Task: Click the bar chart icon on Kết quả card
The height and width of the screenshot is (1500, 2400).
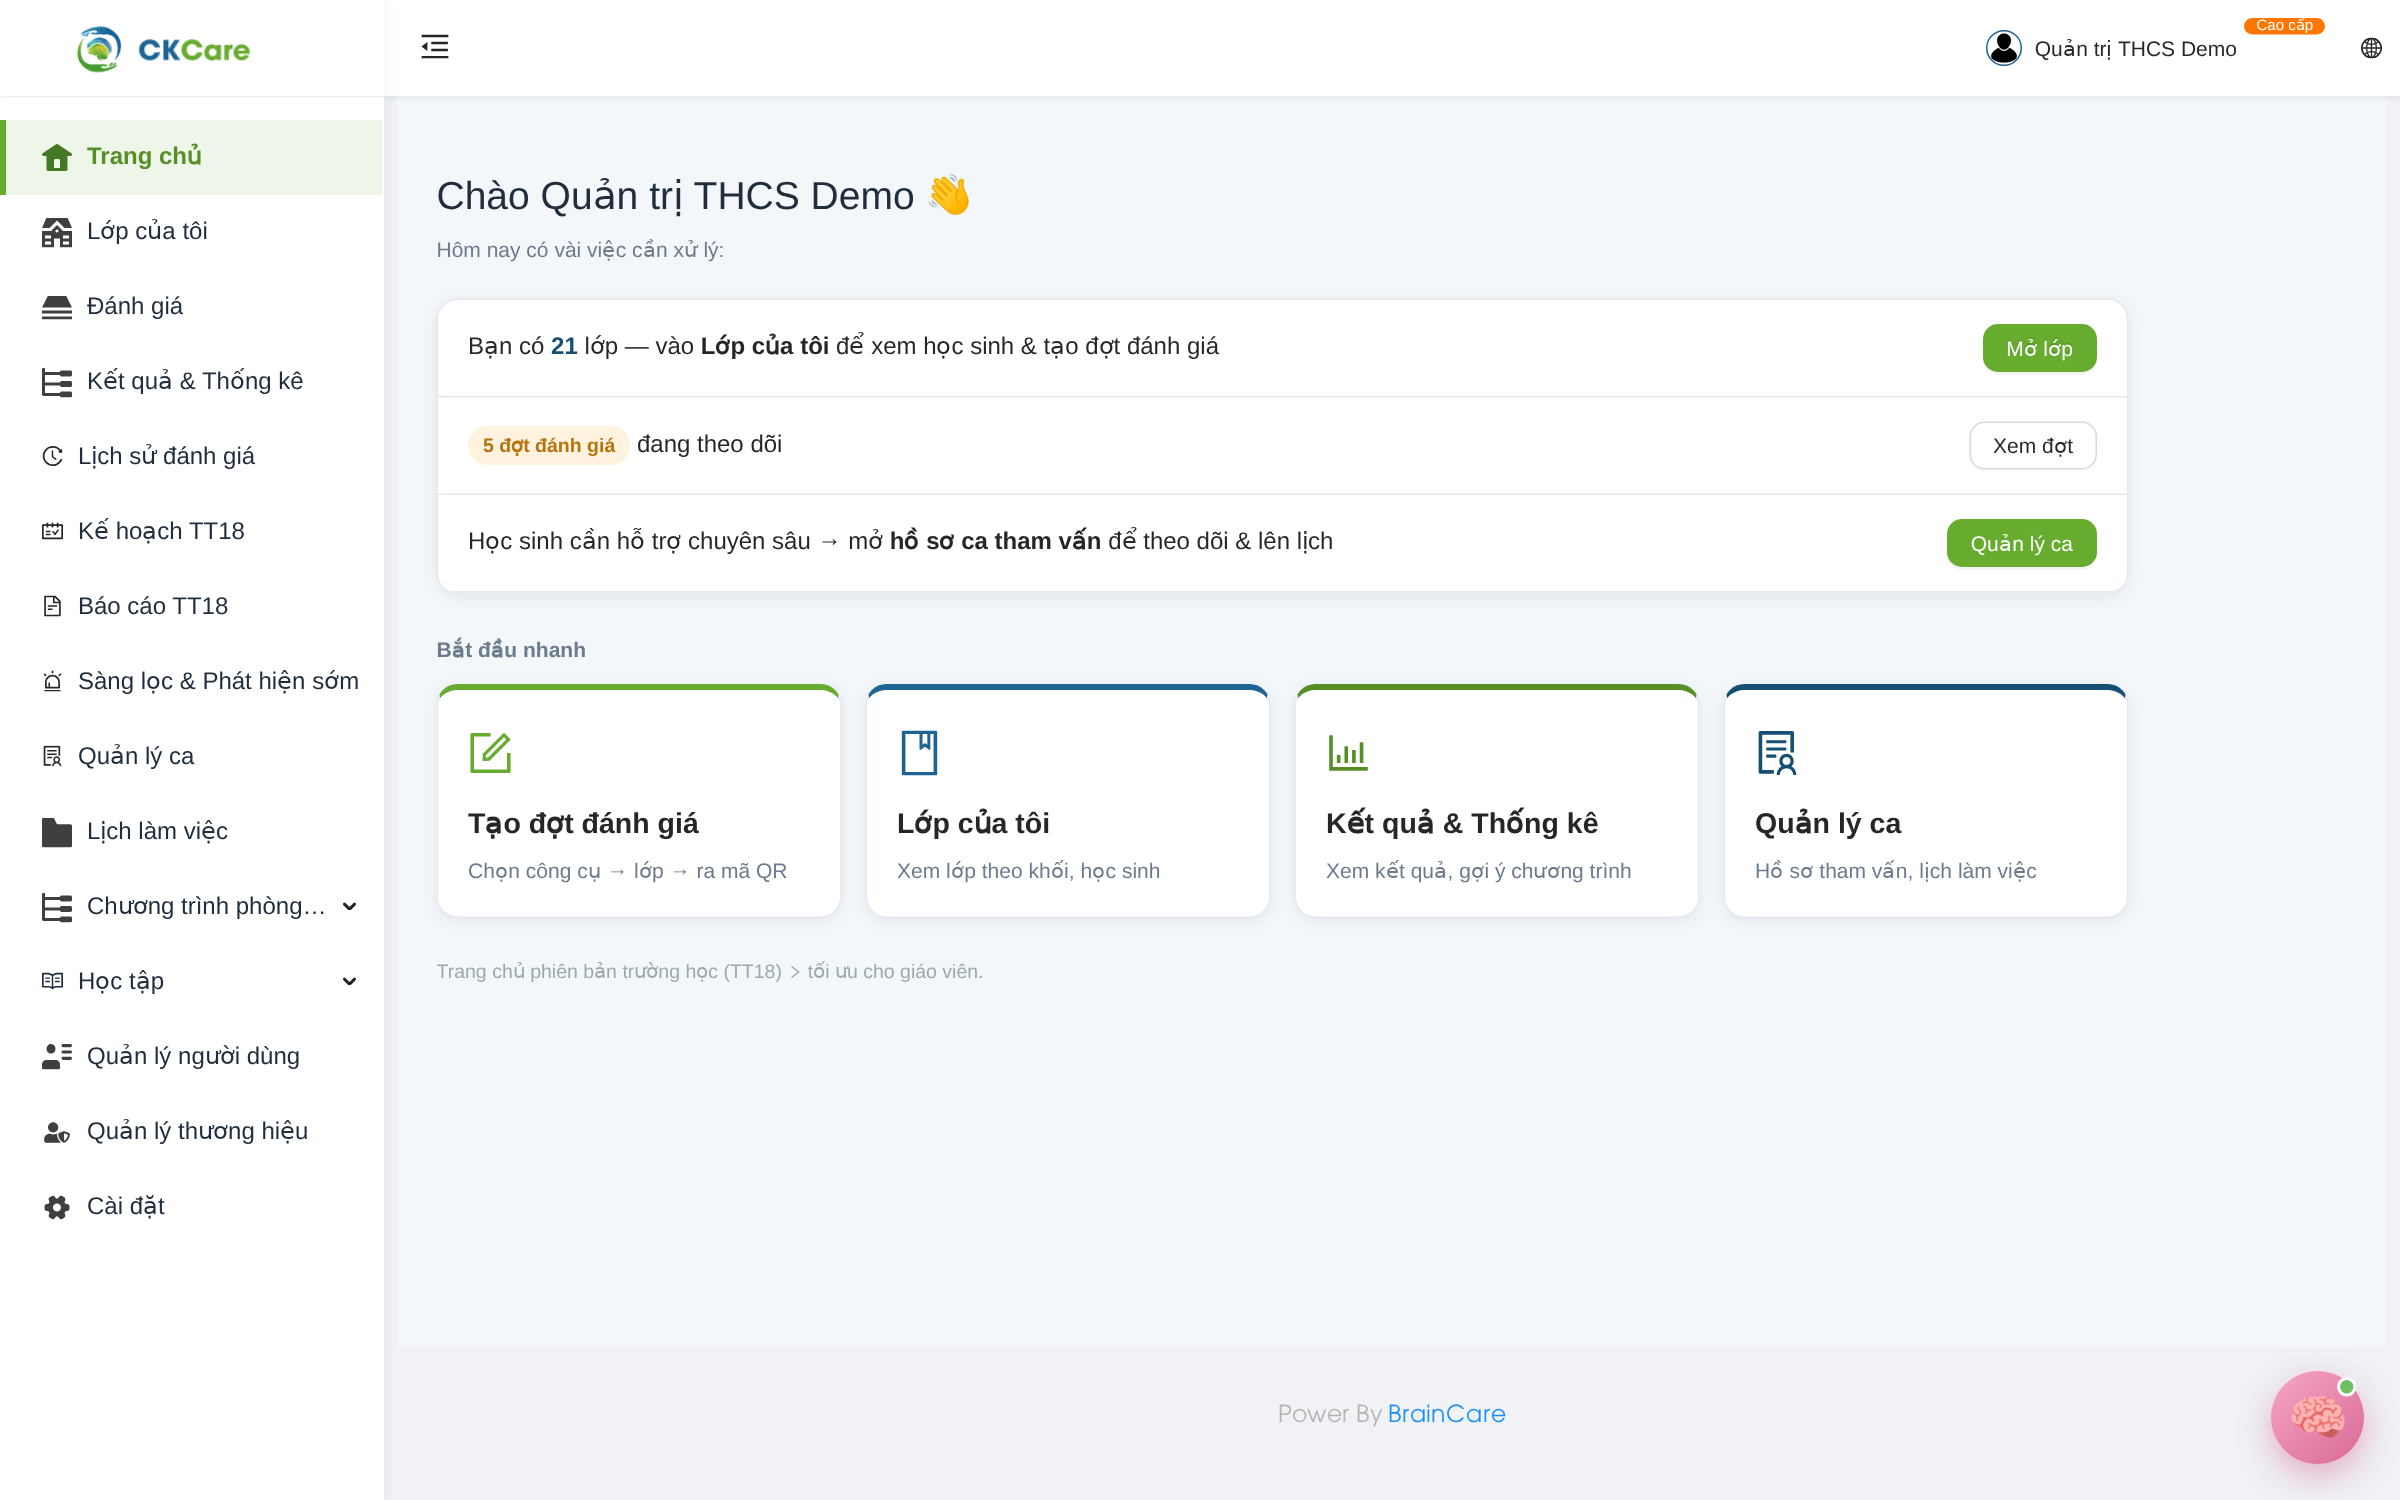Action: [x=1347, y=753]
